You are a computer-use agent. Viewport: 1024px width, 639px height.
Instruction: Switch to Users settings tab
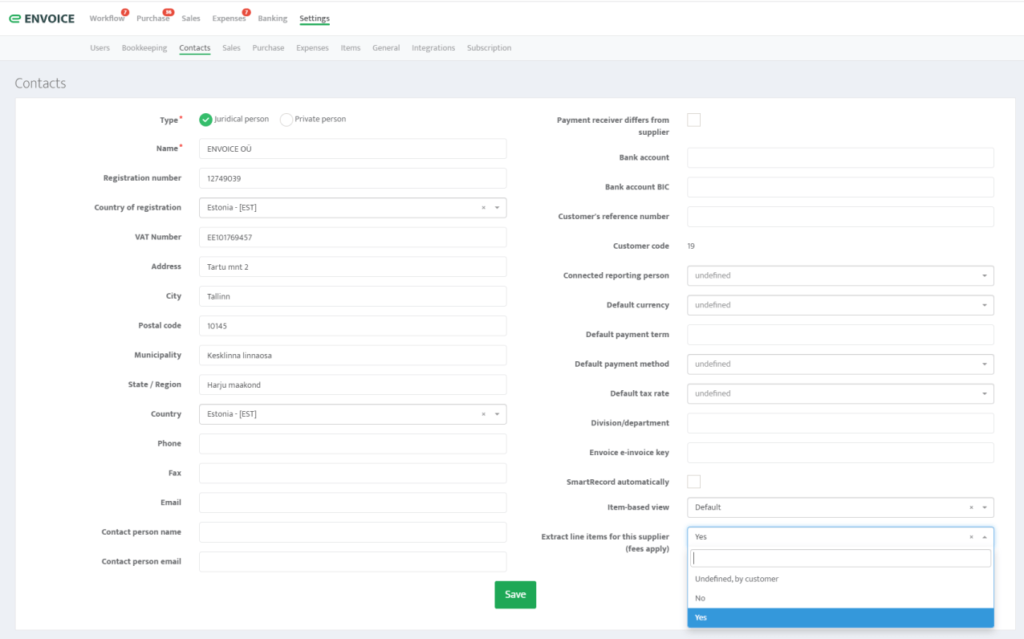point(100,48)
